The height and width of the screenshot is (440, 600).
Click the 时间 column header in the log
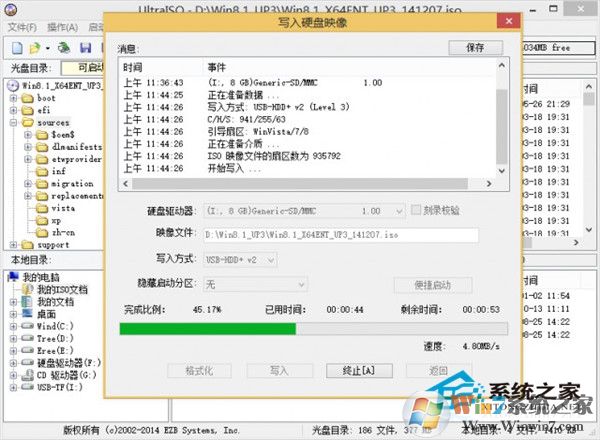coord(133,68)
